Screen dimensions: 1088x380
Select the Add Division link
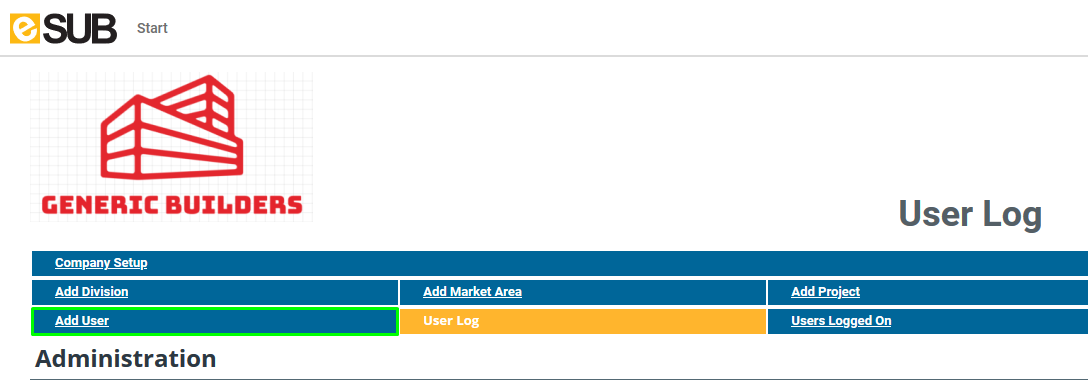point(92,292)
